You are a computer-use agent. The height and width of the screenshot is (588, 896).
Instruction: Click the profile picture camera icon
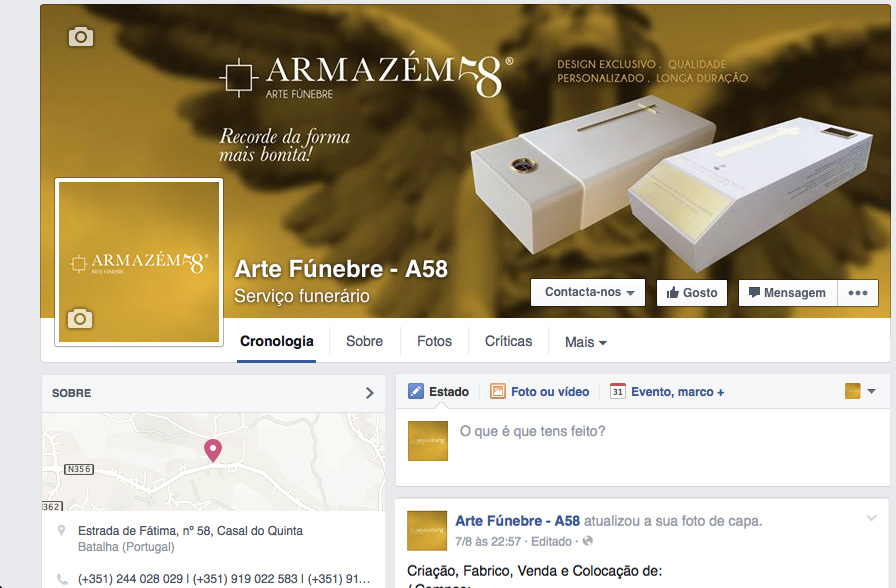(80, 318)
